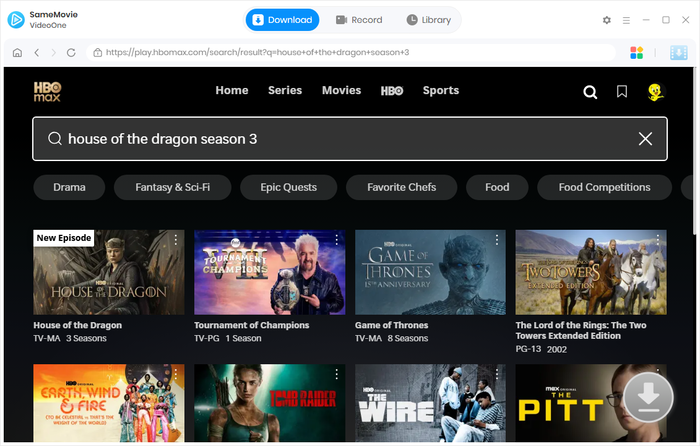Open the bookmark My Stuff icon
Image resolution: width=700 pixels, height=446 pixels.
pyautogui.click(x=622, y=92)
